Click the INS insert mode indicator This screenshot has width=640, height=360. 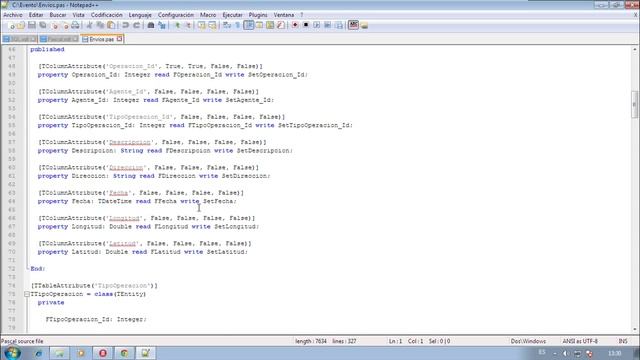pos(623,341)
